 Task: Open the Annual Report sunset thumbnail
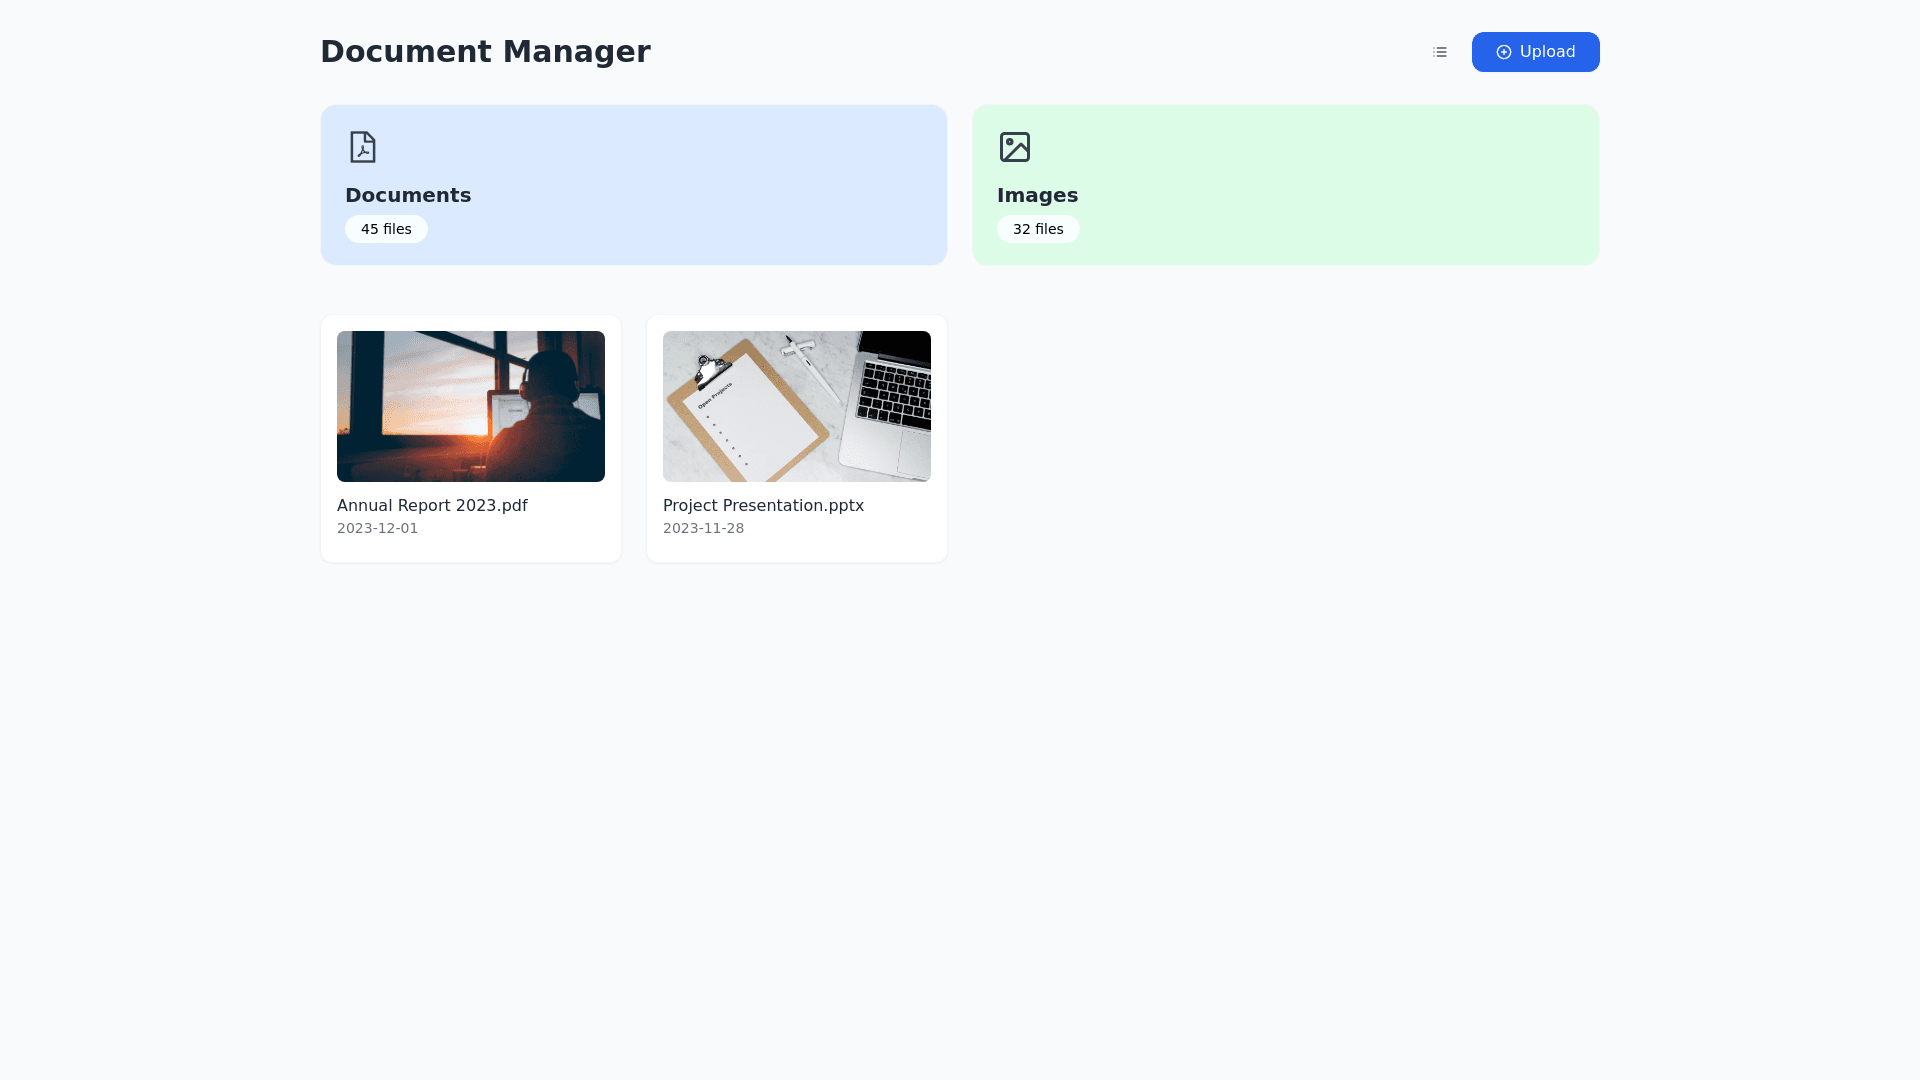click(471, 406)
